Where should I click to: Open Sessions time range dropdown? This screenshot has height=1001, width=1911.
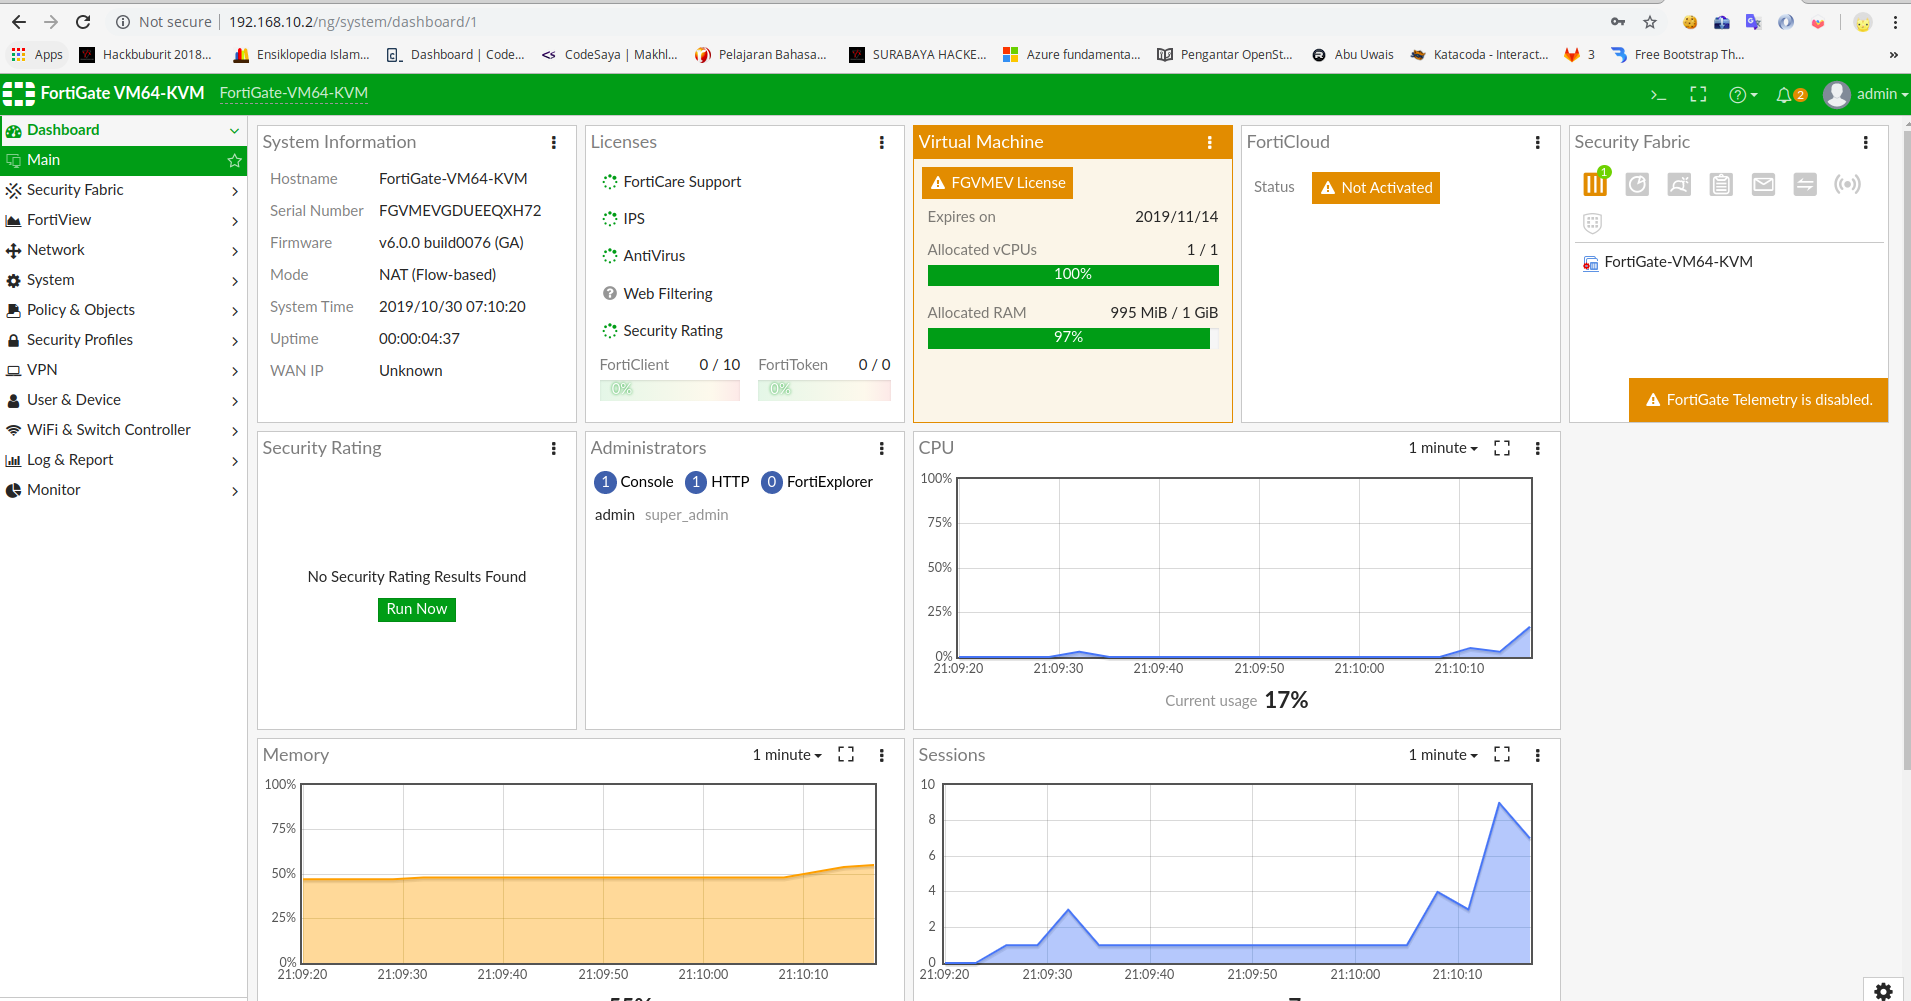pyautogui.click(x=1442, y=755)
